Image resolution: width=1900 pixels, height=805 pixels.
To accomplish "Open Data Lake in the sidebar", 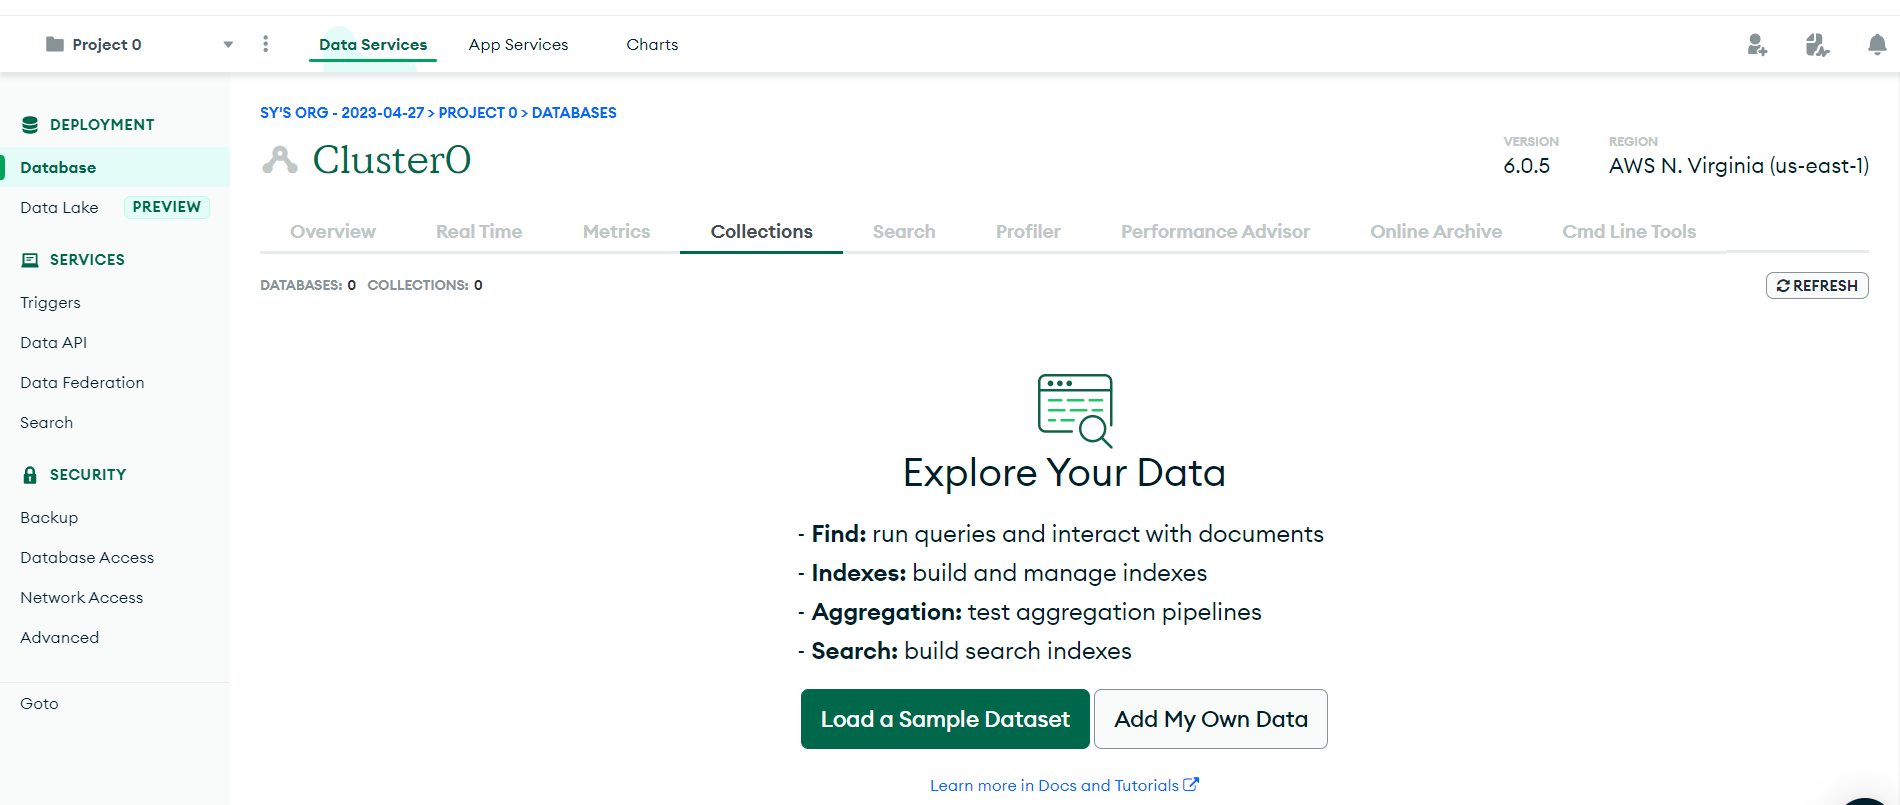I will [59, 207].
